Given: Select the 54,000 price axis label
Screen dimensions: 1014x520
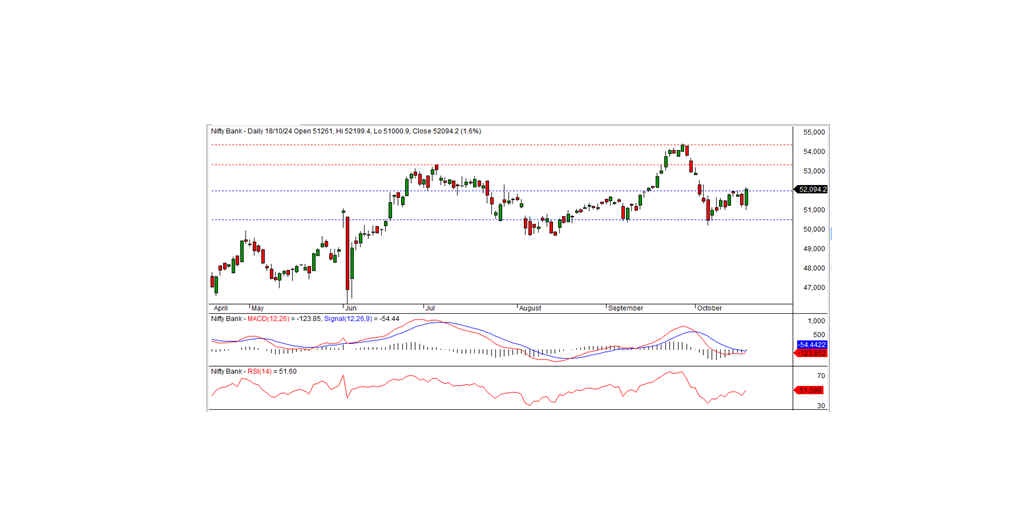Looking at the screenshot, I should pos(814,151).
